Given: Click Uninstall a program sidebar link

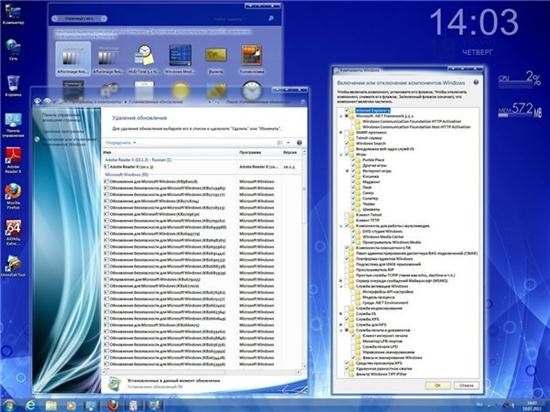Looking at the screenshot, I should tap(63, 131).
